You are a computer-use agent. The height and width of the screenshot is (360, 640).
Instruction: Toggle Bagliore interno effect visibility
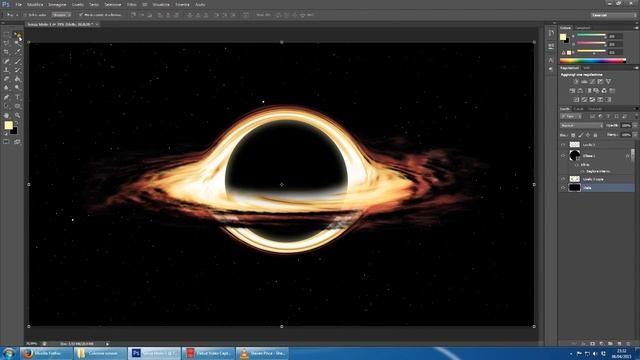[x=582, y=171]
